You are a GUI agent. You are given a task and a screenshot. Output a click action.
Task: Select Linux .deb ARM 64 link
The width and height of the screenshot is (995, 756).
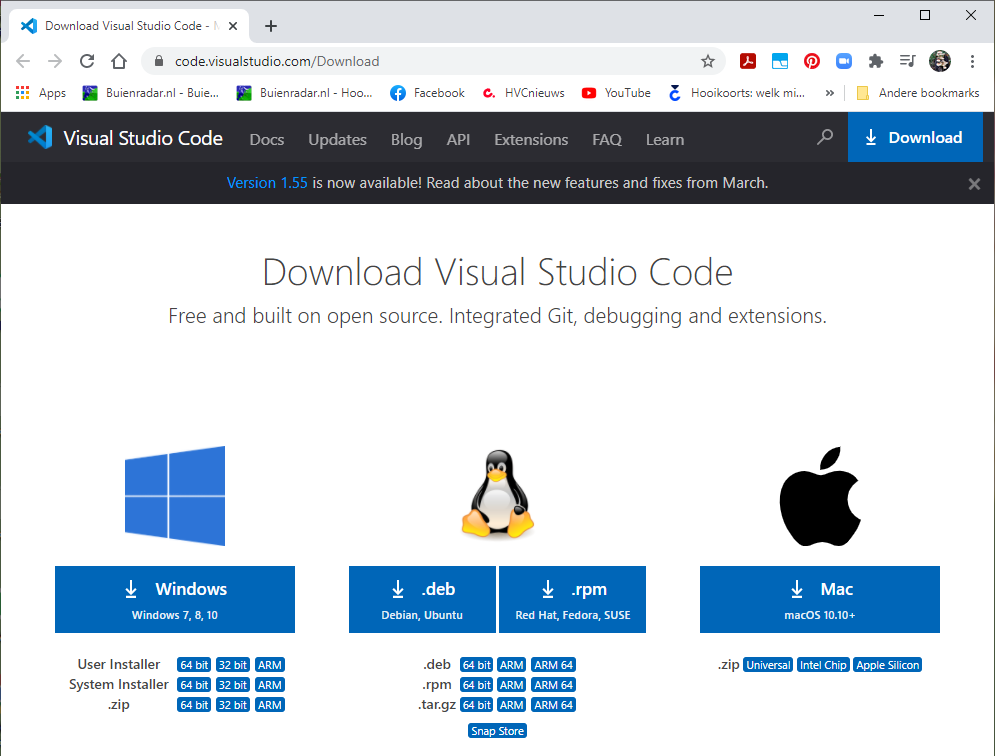(x=553, y=665)
